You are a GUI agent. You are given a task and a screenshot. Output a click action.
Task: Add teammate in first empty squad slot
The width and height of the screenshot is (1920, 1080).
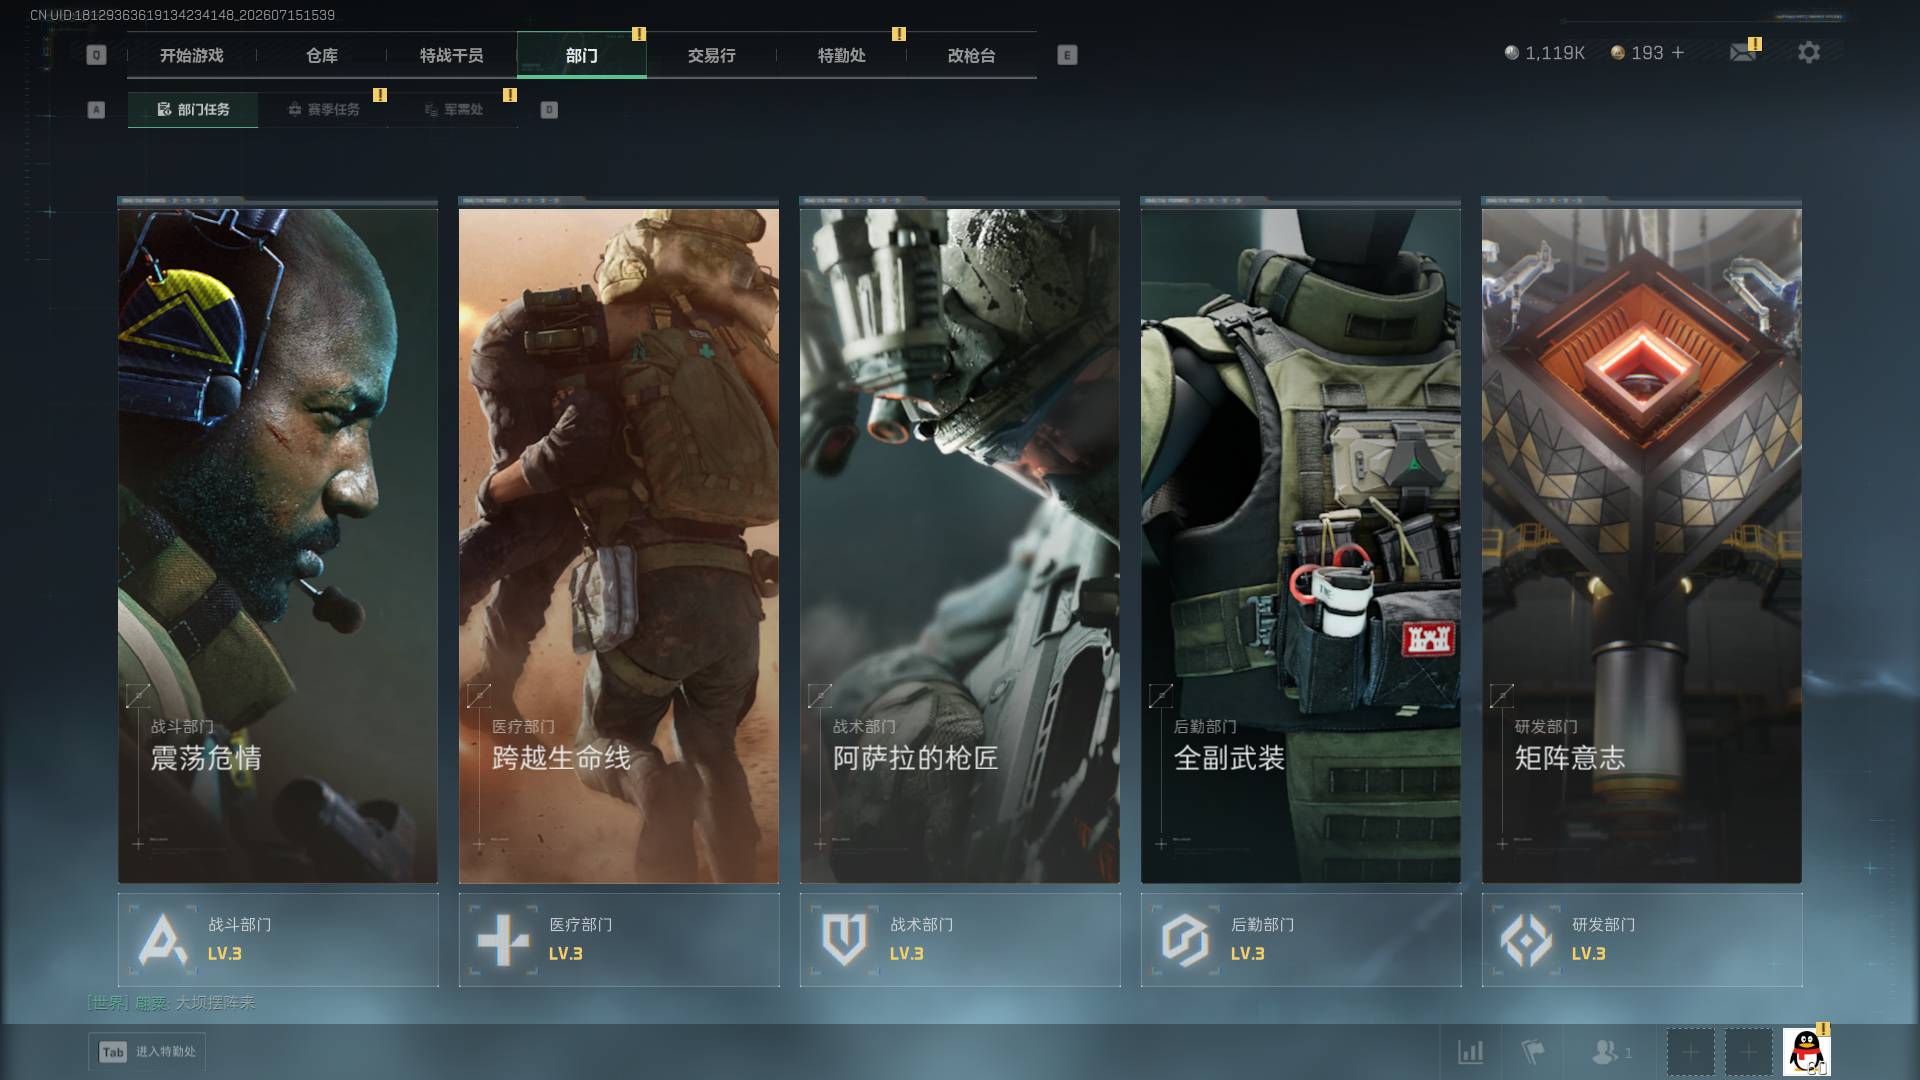[1691, 1052]
